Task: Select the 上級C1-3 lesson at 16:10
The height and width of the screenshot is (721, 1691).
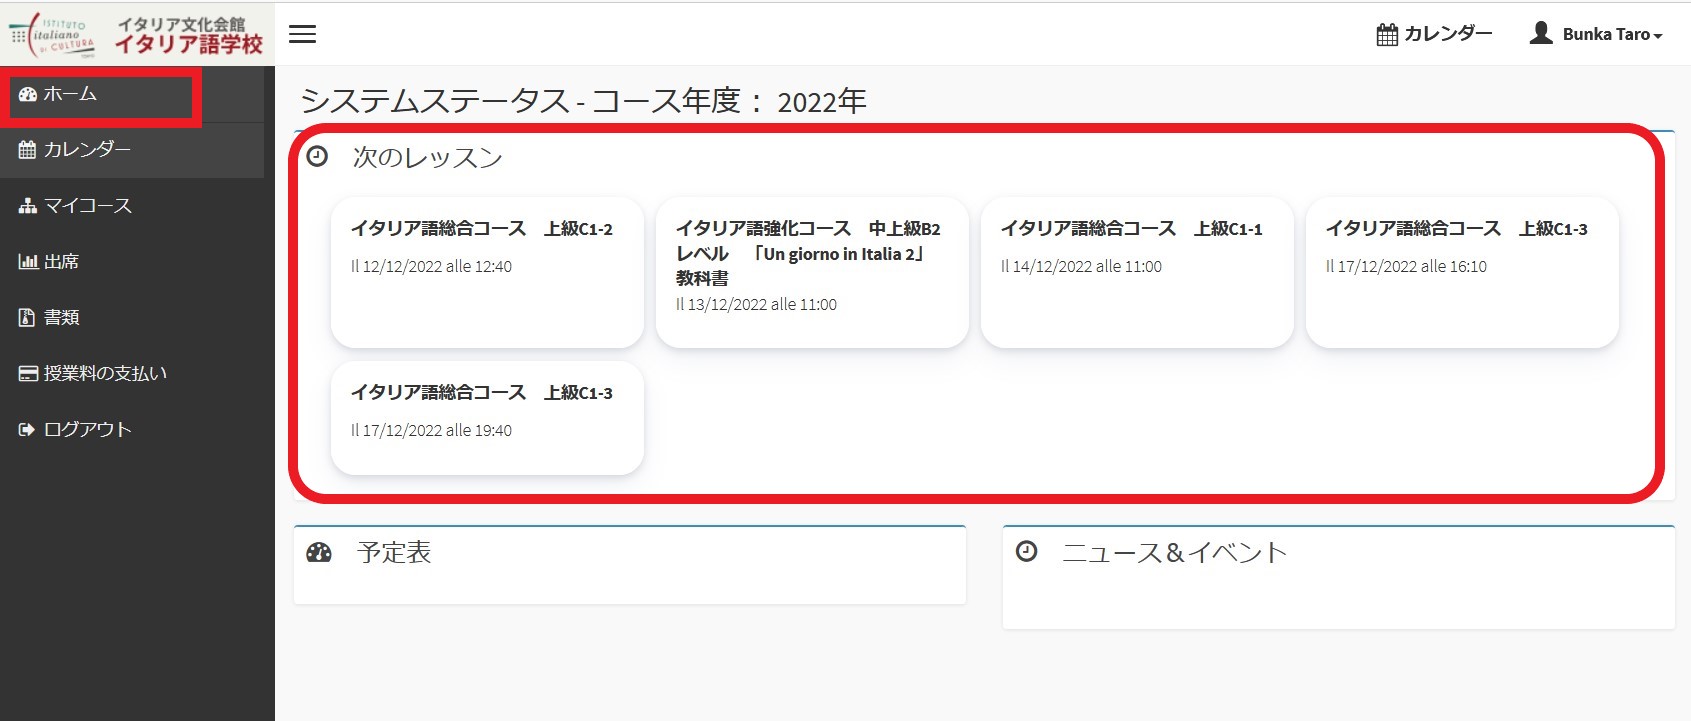Action: pos(1462,272)
